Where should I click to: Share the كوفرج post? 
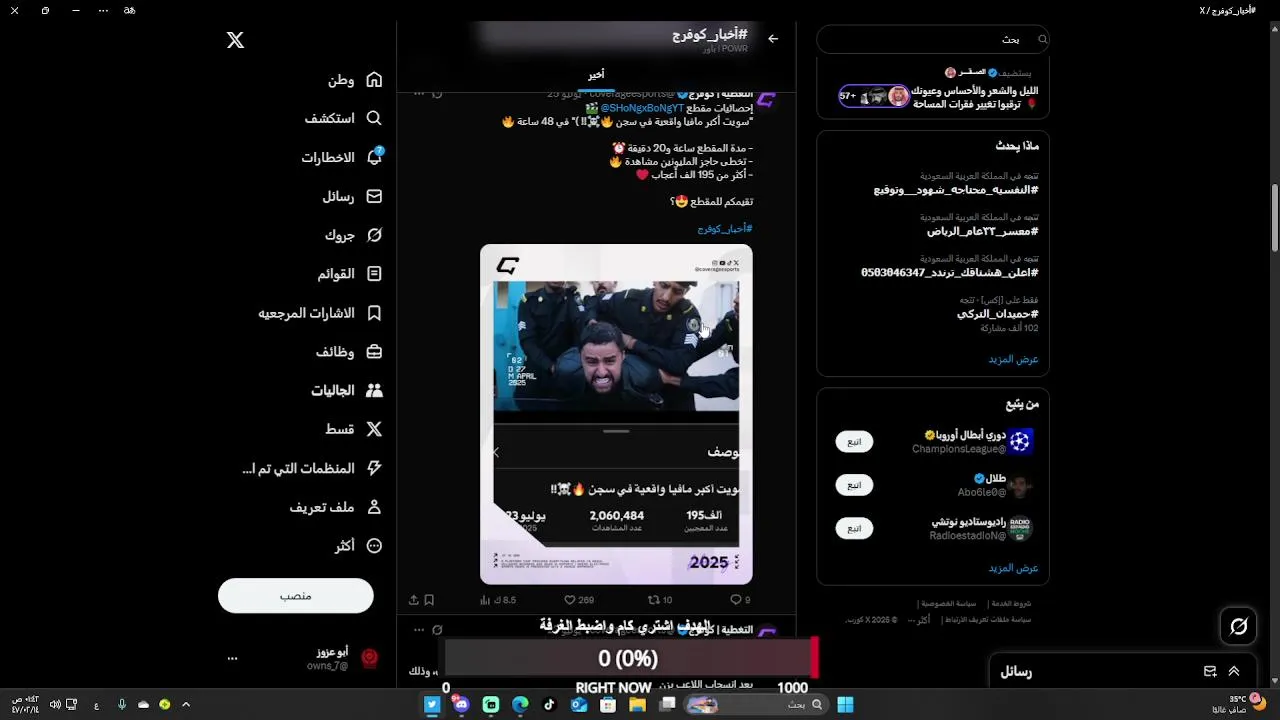click(x=413, y=600)
